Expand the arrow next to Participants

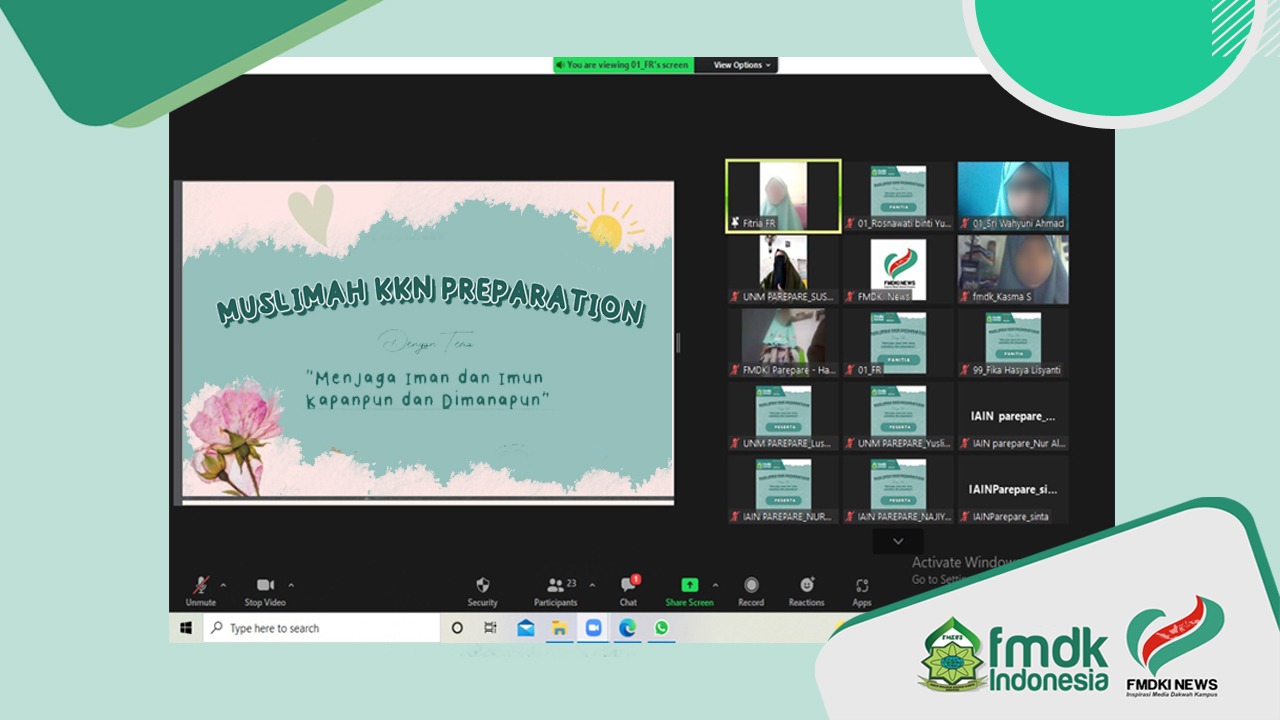pos(592,585)
